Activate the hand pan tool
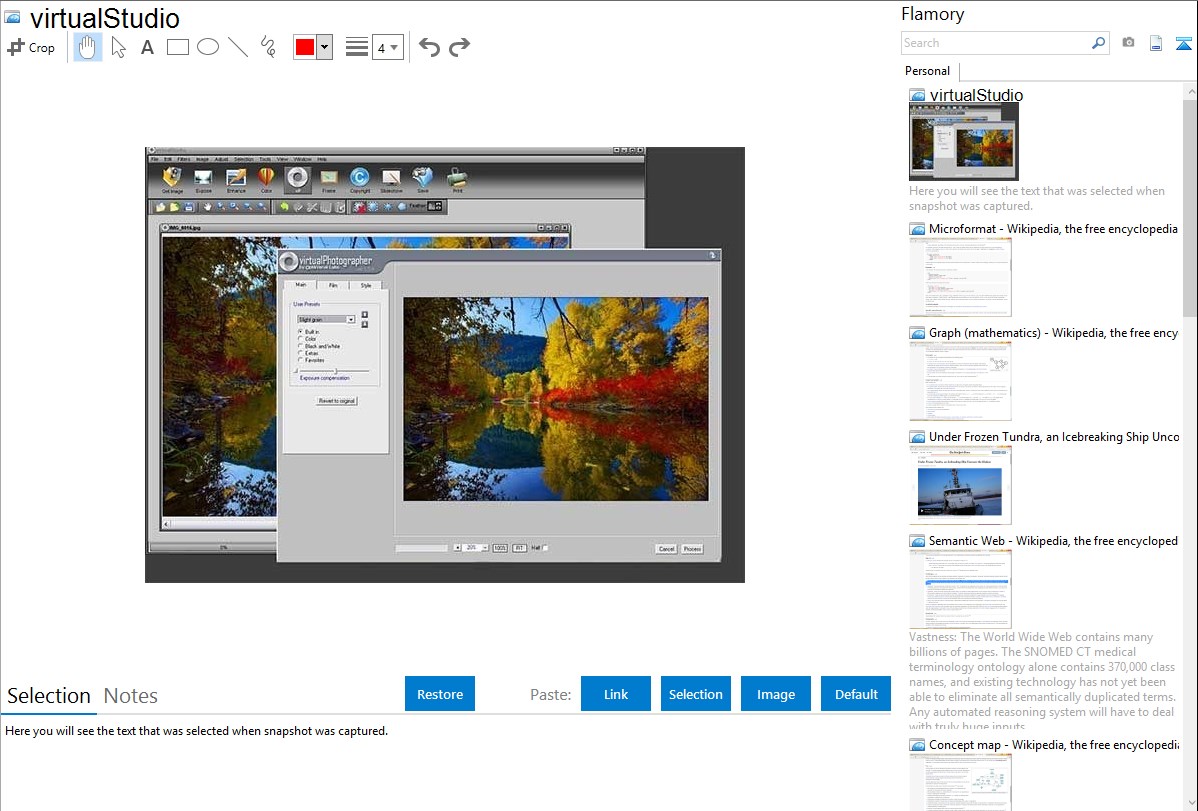Image resolution: width=1198 pixels, height=811 pixels. click(x=88, y=47)
